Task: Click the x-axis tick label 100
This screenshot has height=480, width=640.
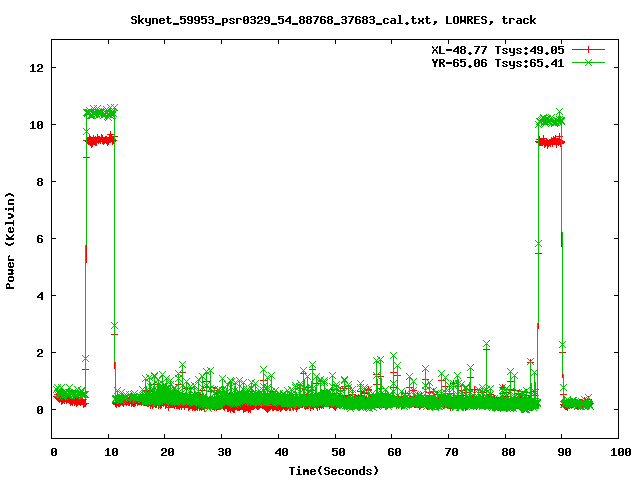Action: [620, 452]
